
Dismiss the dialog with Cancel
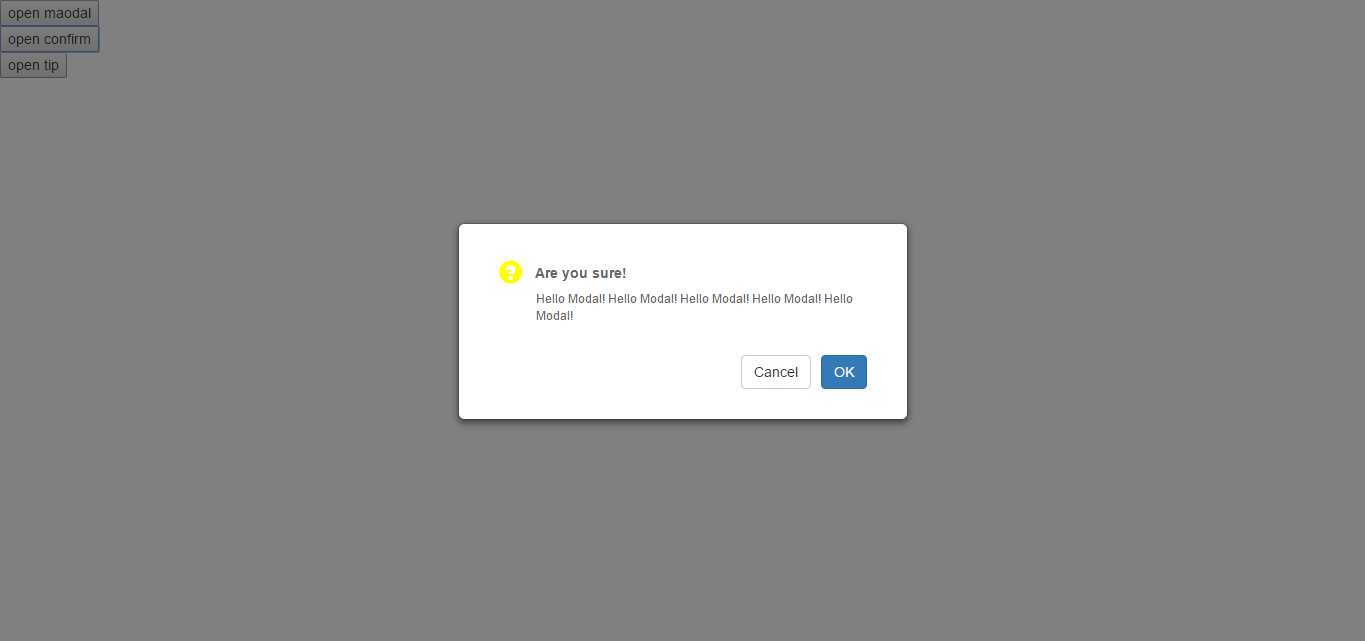(x=776, y=372)
